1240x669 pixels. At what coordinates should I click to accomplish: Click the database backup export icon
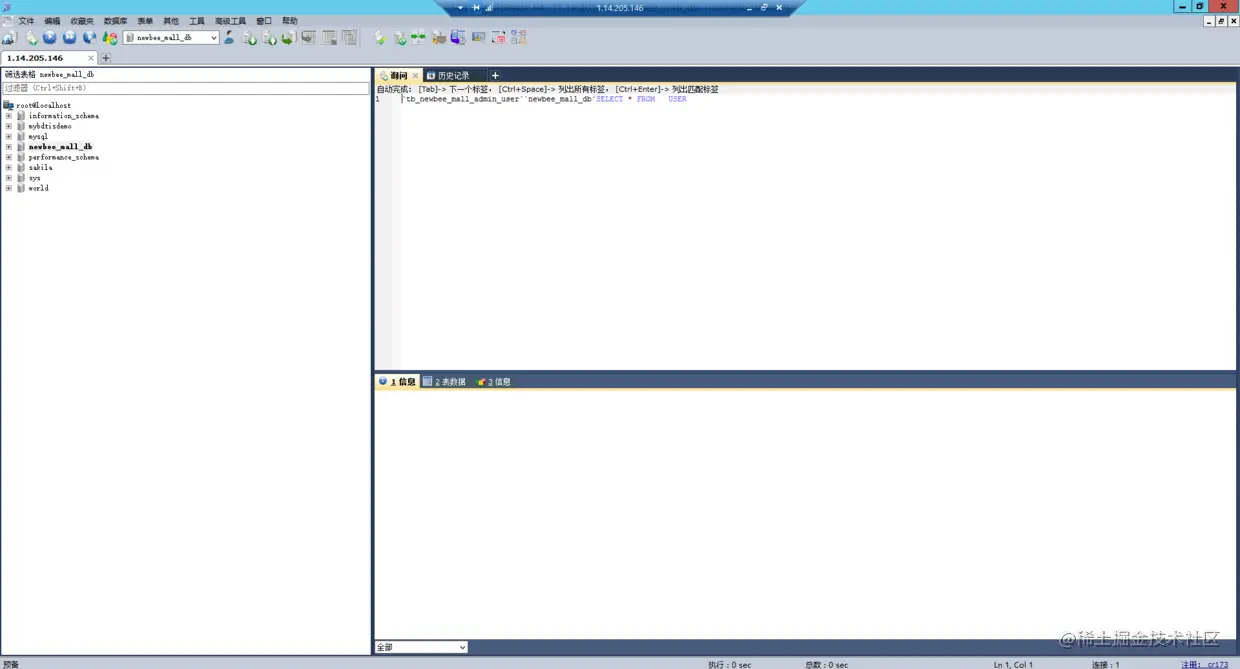(269, 38)
